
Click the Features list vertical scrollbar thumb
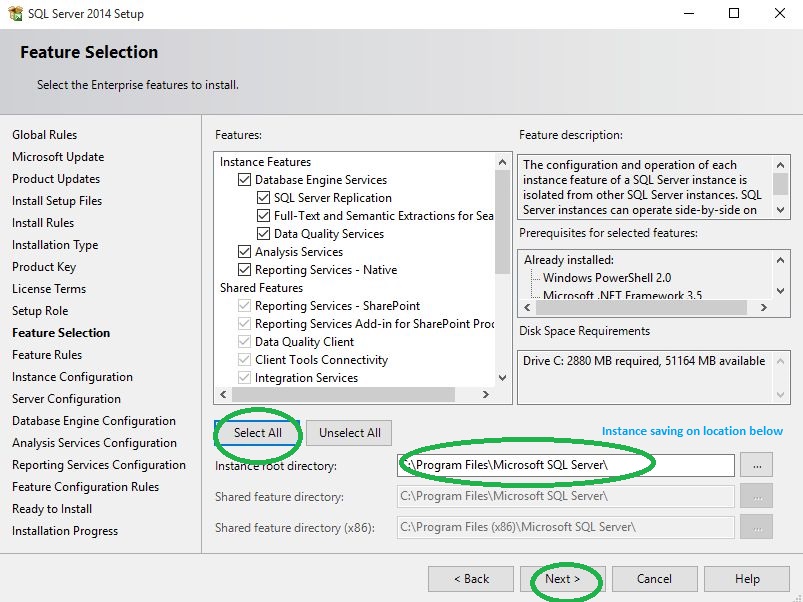coord(502,222)
